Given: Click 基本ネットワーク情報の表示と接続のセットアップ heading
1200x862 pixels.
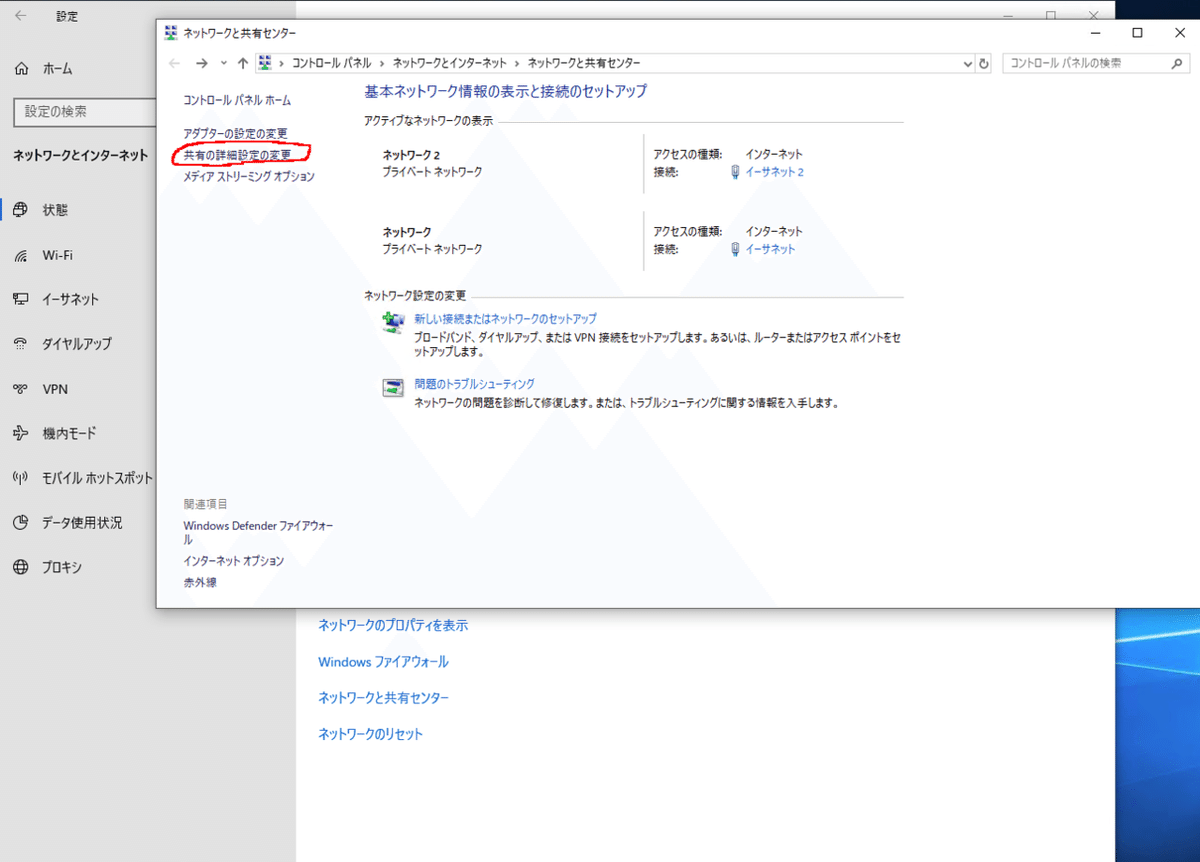Looking at the screenshot, I should [506, 91].
